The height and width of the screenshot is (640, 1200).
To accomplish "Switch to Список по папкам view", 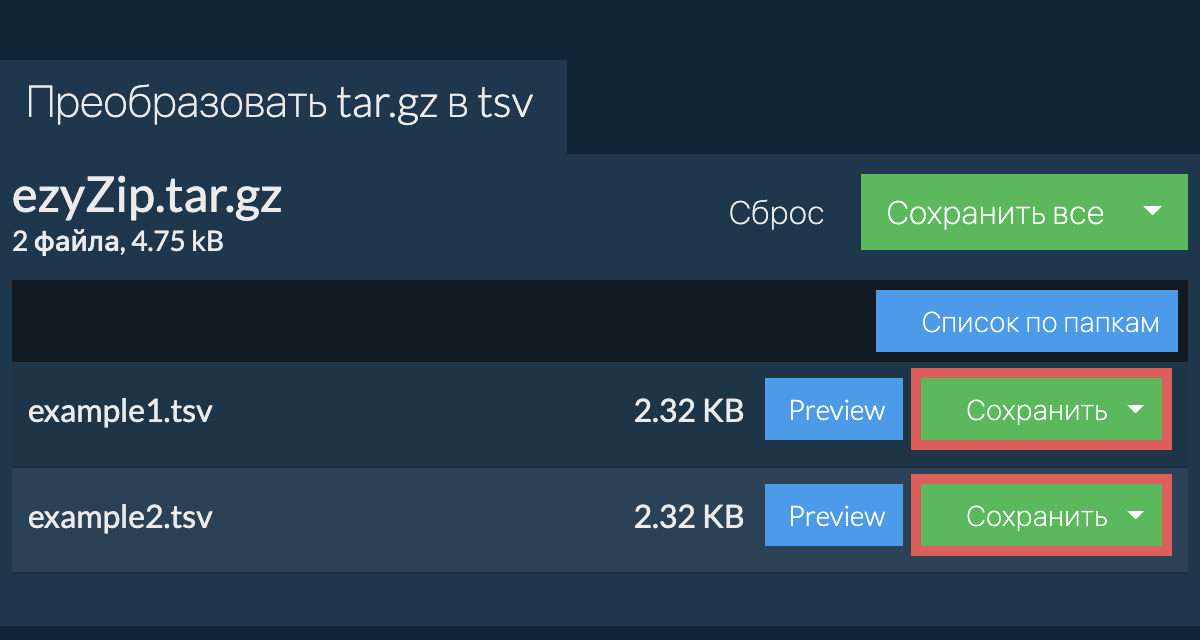I will click(x=1027, y=322).
